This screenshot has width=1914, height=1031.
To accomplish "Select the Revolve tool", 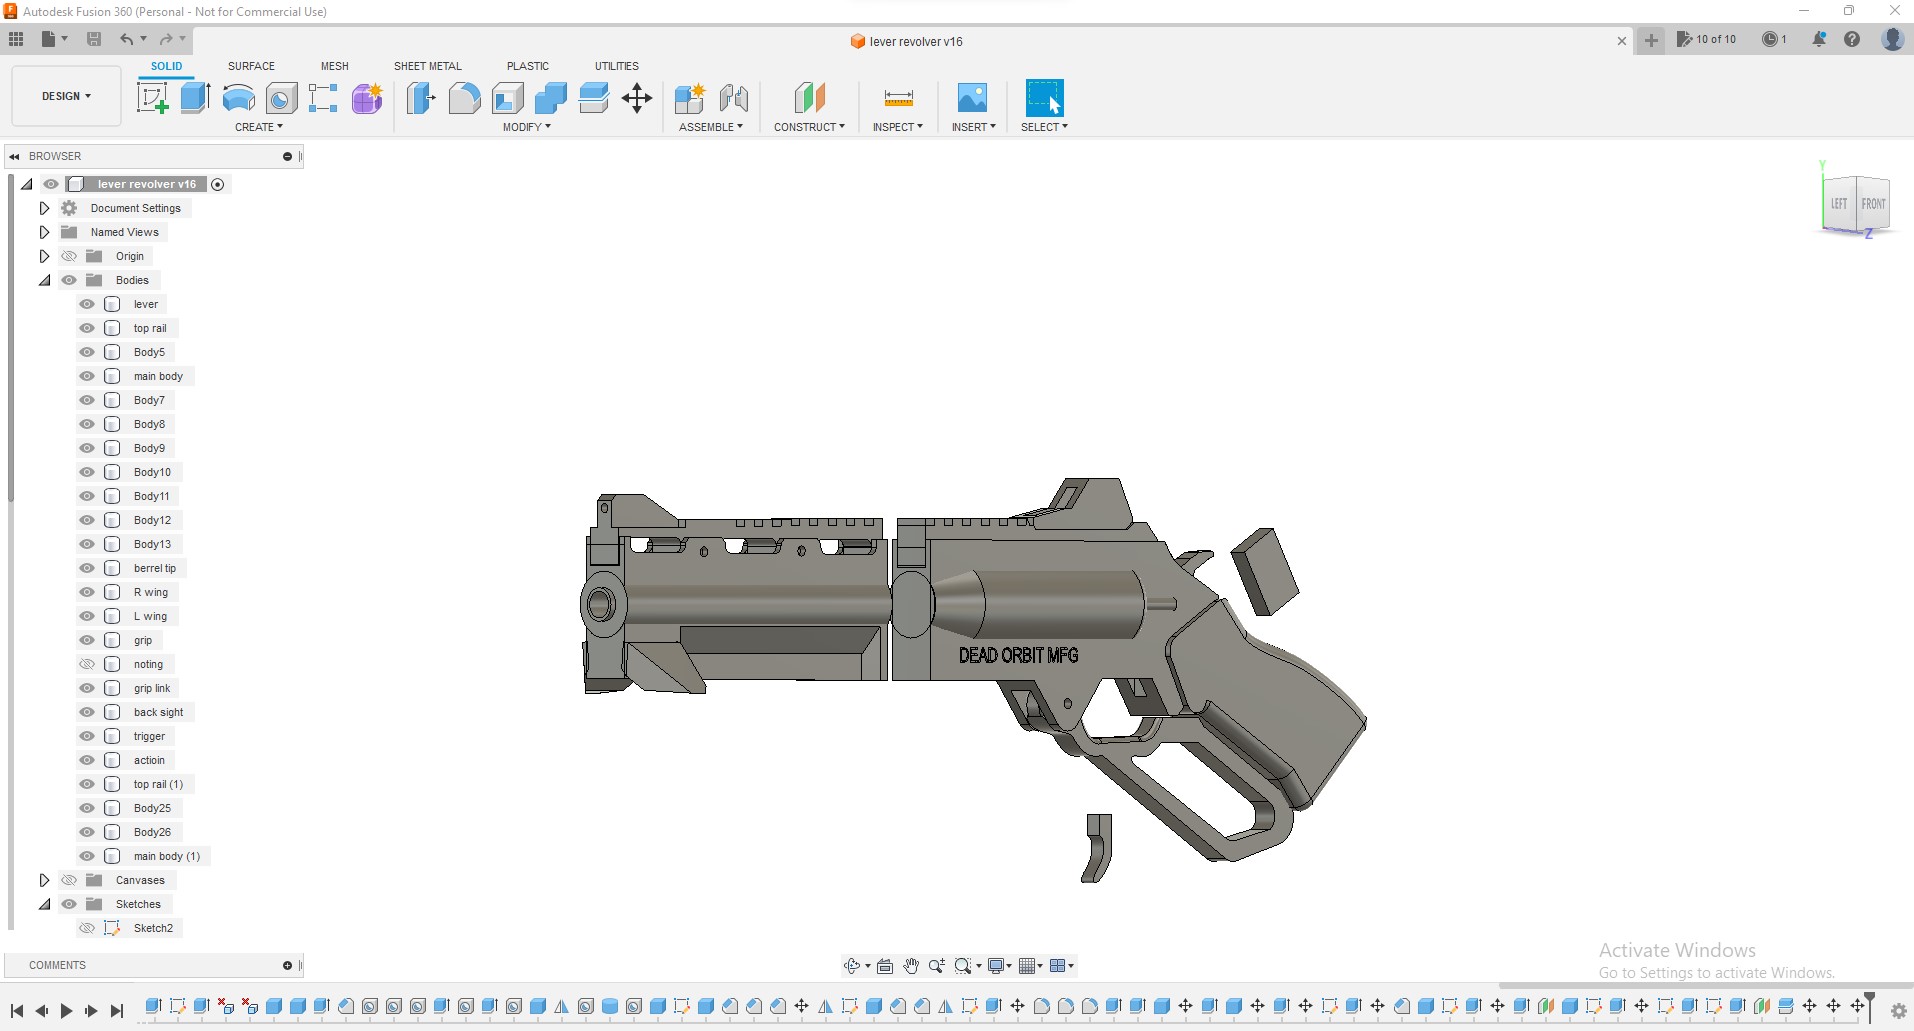I will (x=238, y=98).
